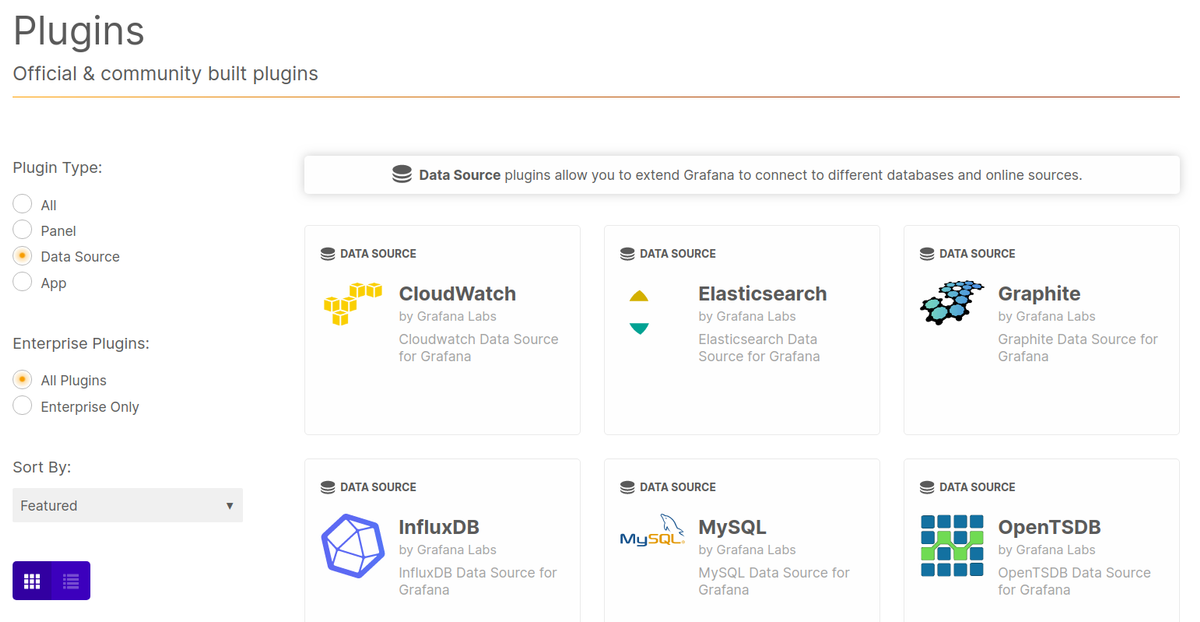Click 'Cloudwatch Data Source for Grafana' description

pos(479,348)
